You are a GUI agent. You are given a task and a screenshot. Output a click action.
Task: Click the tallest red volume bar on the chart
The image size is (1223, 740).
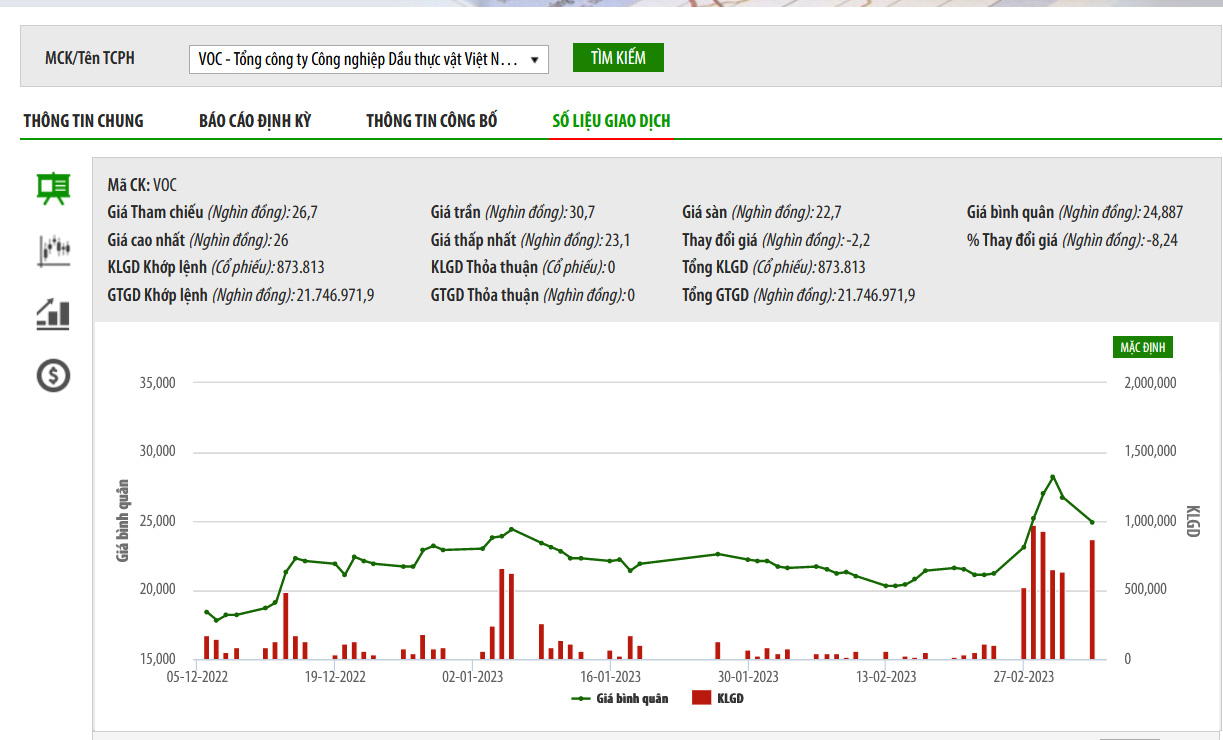1033,592
